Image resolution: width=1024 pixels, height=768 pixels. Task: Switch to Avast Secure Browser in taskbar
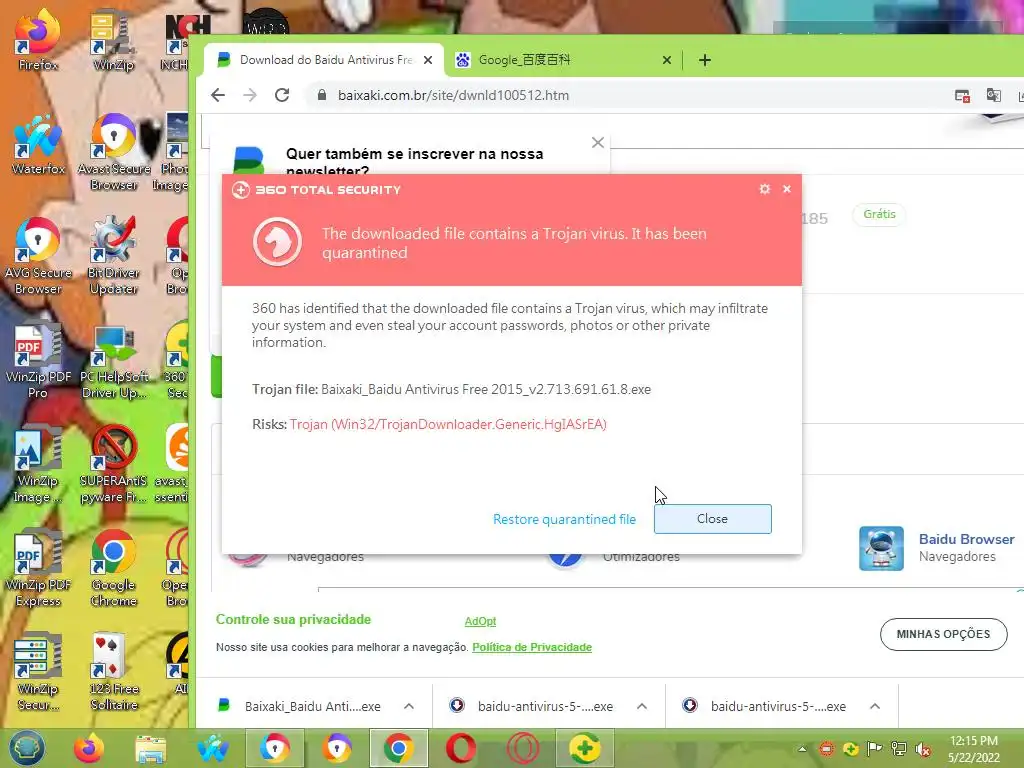tap(337, 748)
